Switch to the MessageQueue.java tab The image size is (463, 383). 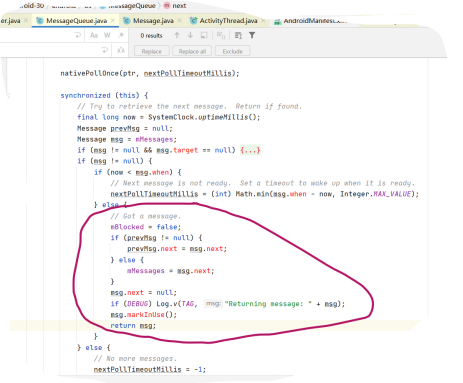pyautogui.click(x=76, y=21)
